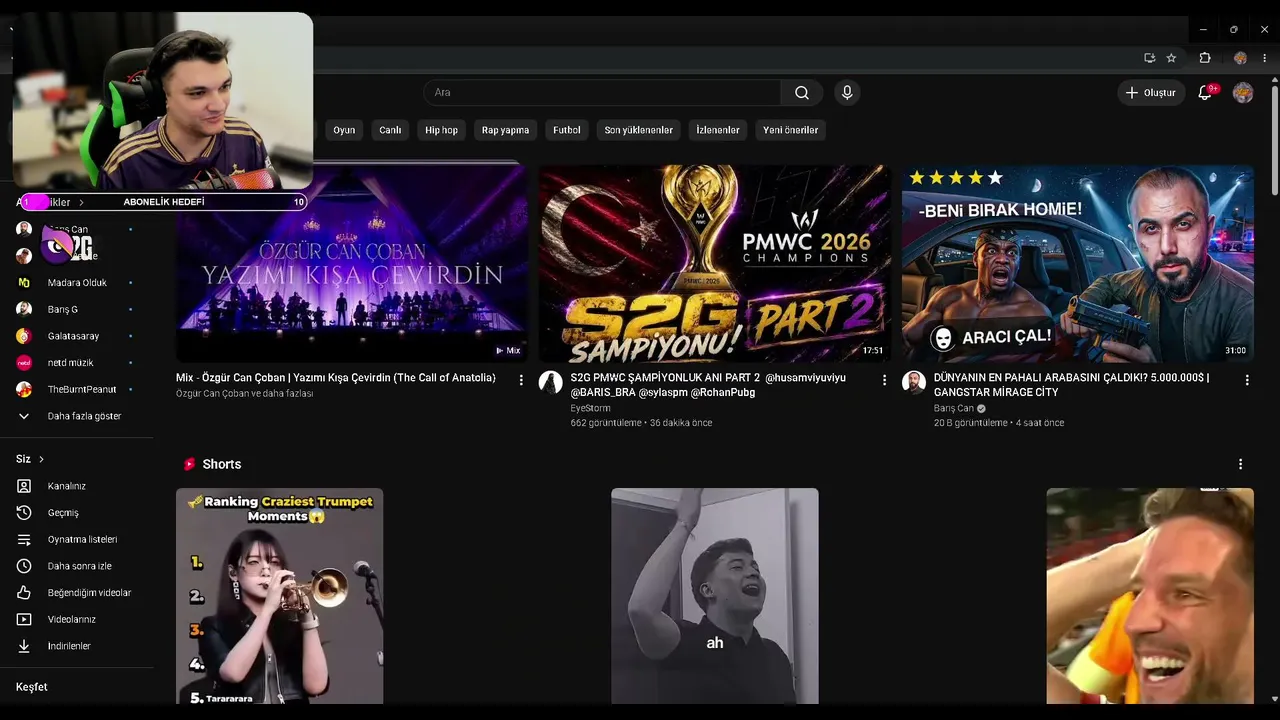The height and width of the screenshot is (720, 1280).
Task: Select the İzlenenler filter chip
Action: click(x=718, y=130)
